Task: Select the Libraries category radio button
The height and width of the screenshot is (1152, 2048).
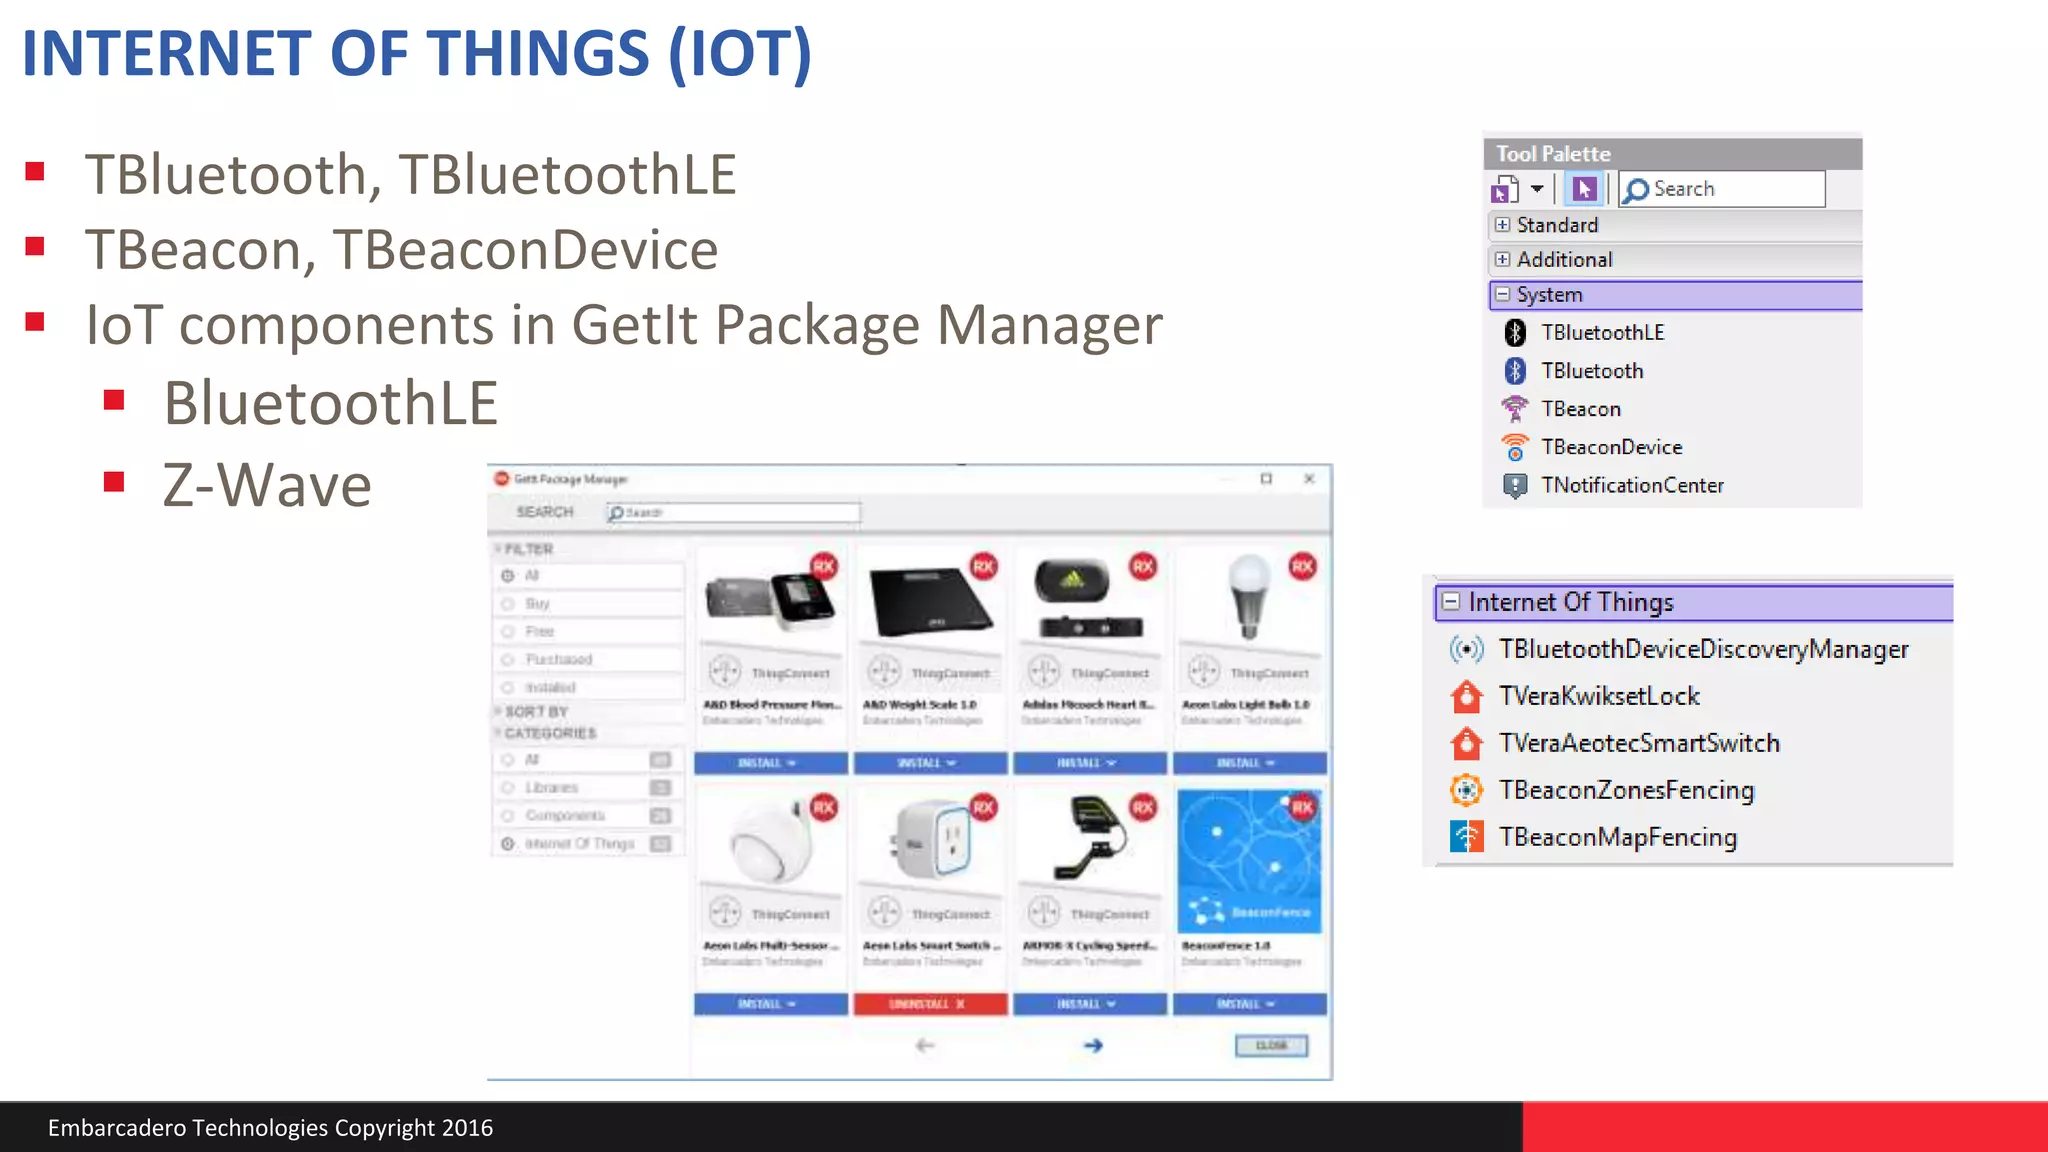Action: [x=508, y=788]
